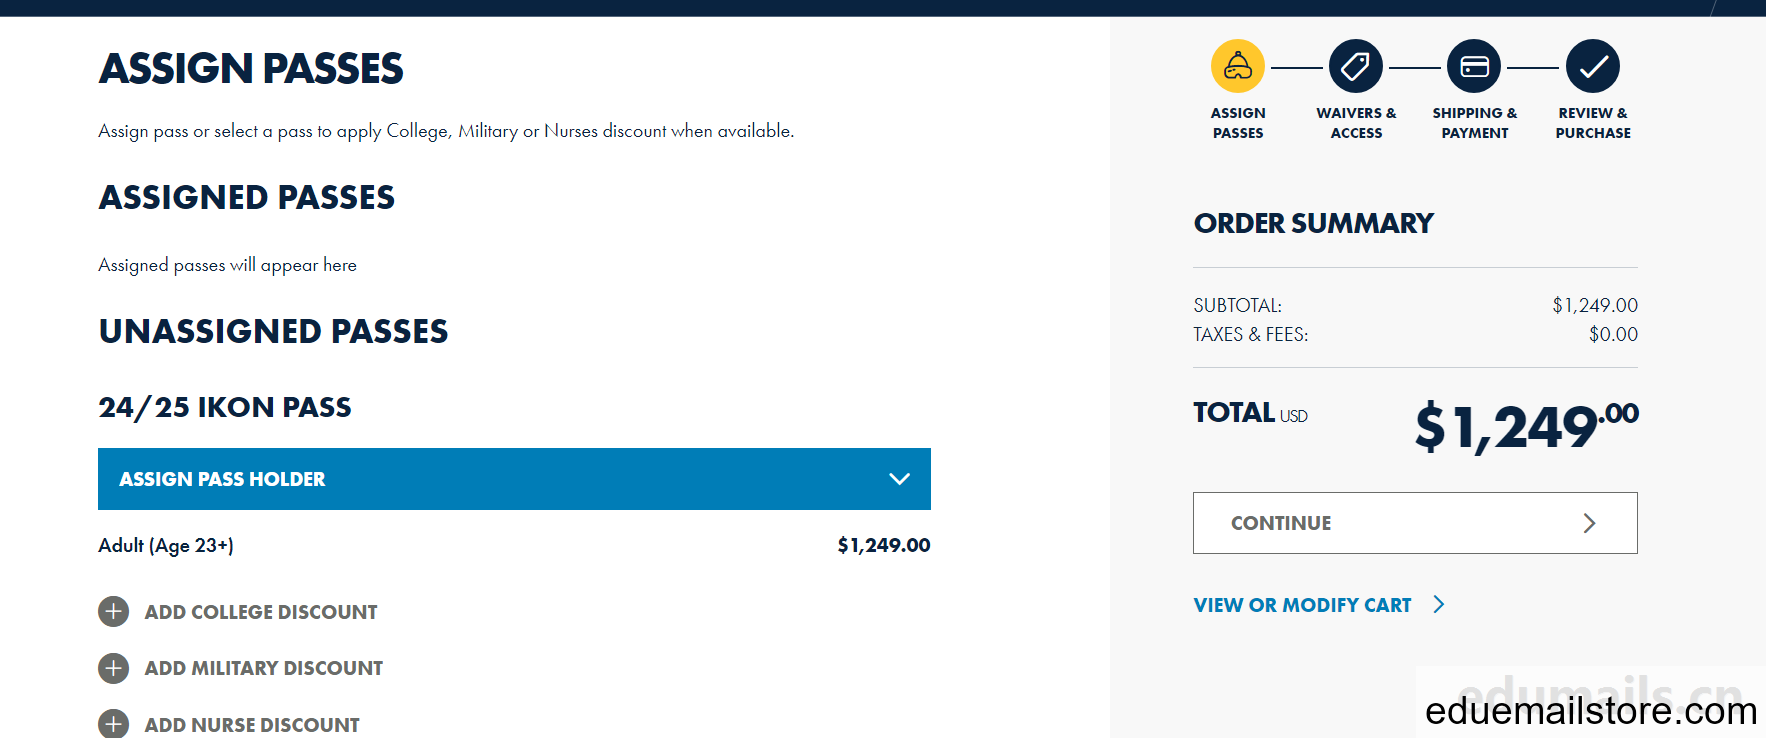Select the Waivers & Access step label

tap(1356, 123)
